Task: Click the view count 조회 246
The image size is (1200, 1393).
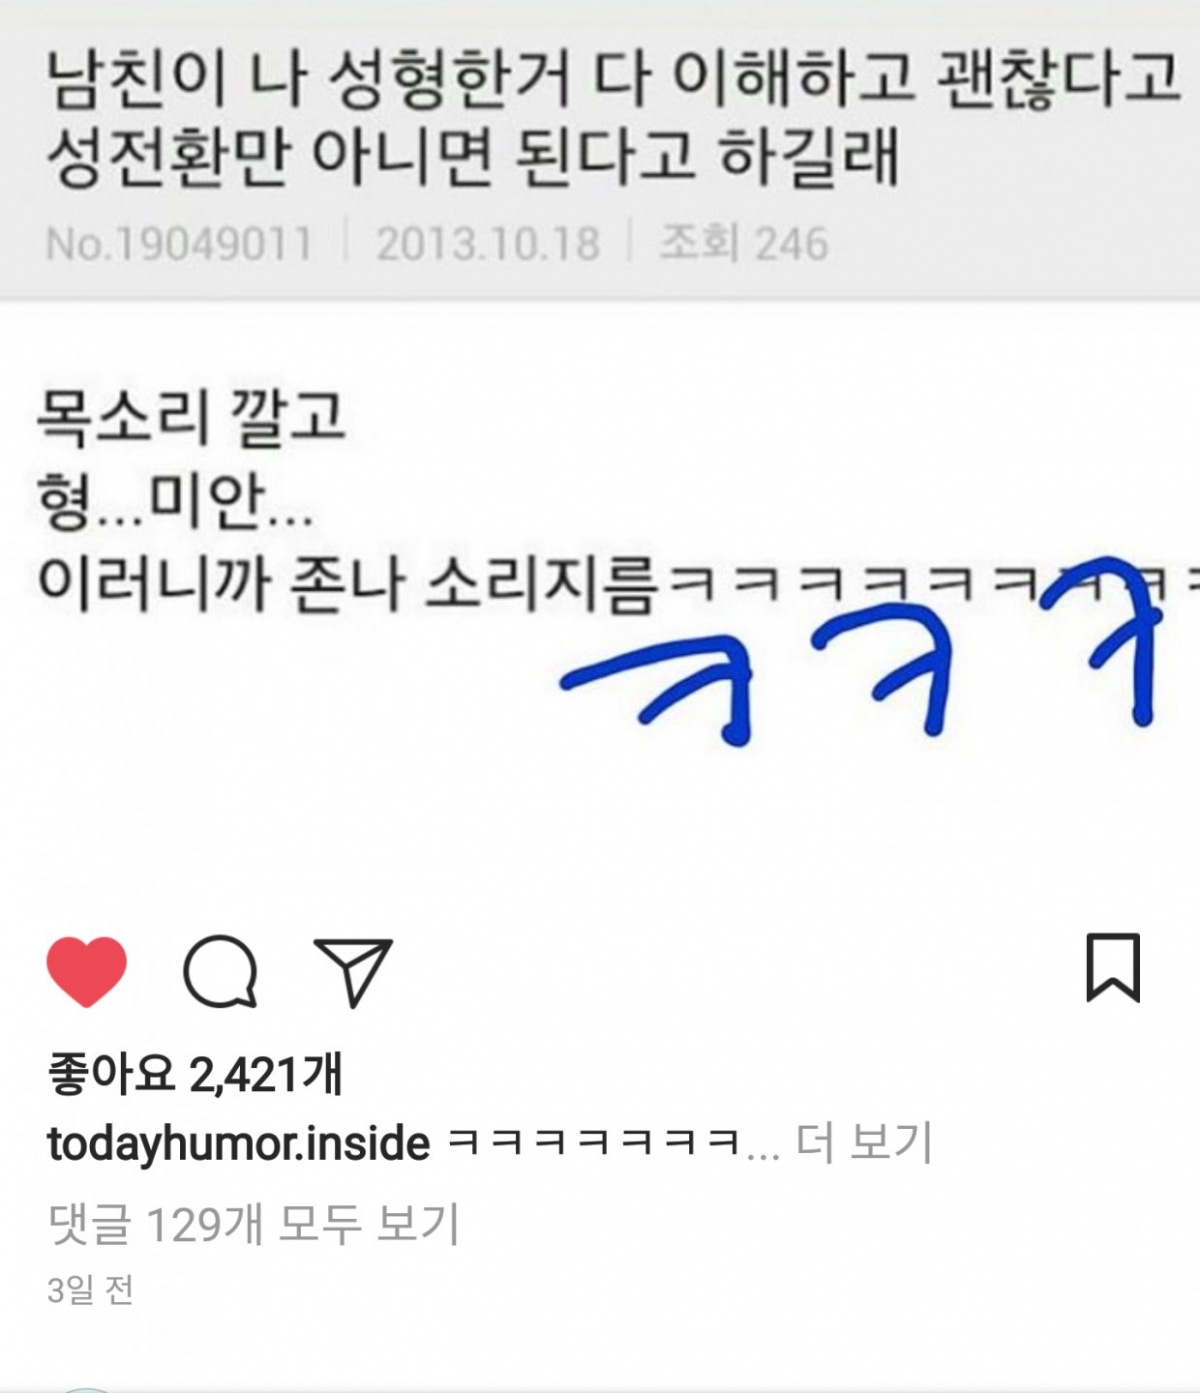Action: point(743,243)
